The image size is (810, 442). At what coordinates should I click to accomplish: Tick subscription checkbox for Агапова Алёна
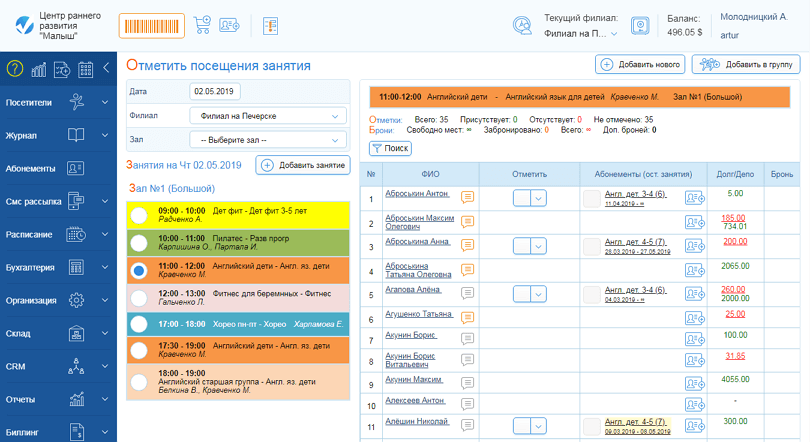tap(591, 292)
